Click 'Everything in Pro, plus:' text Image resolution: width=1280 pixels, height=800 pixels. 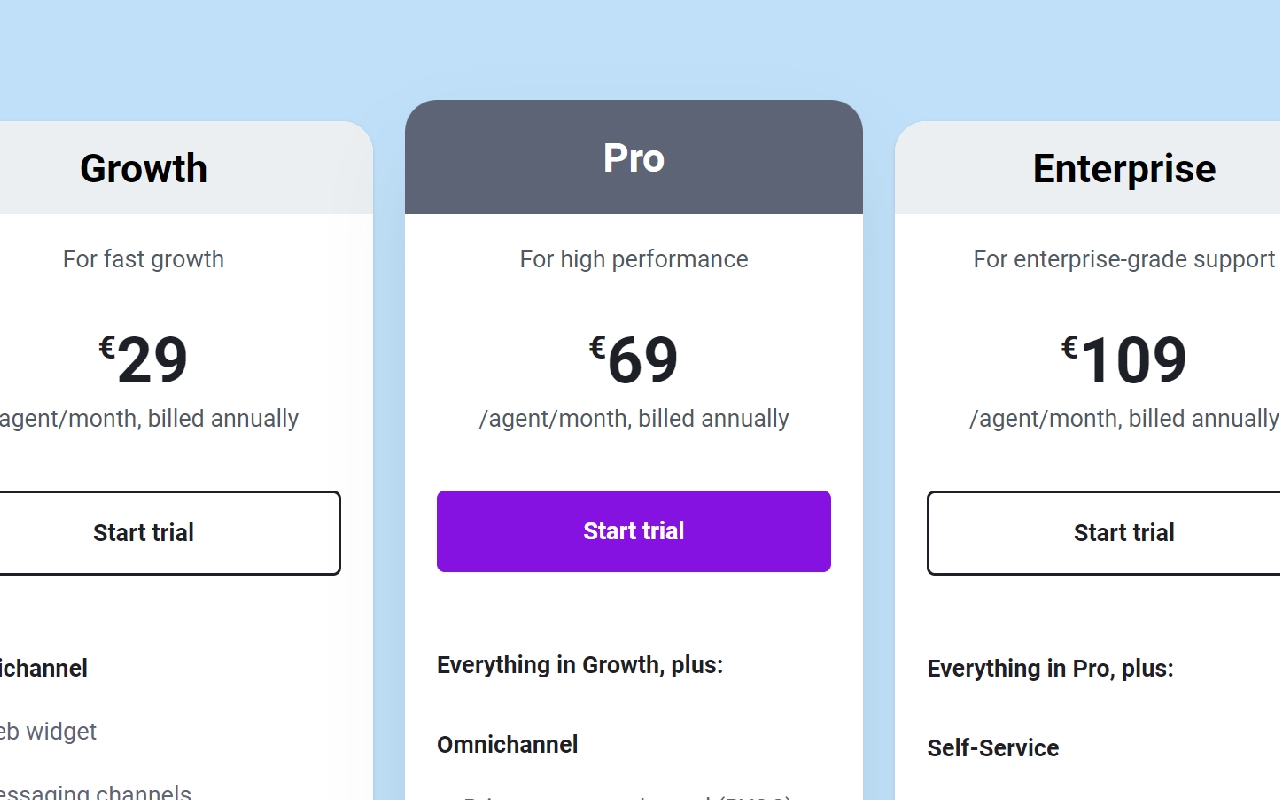click(x=1050, y=669)
